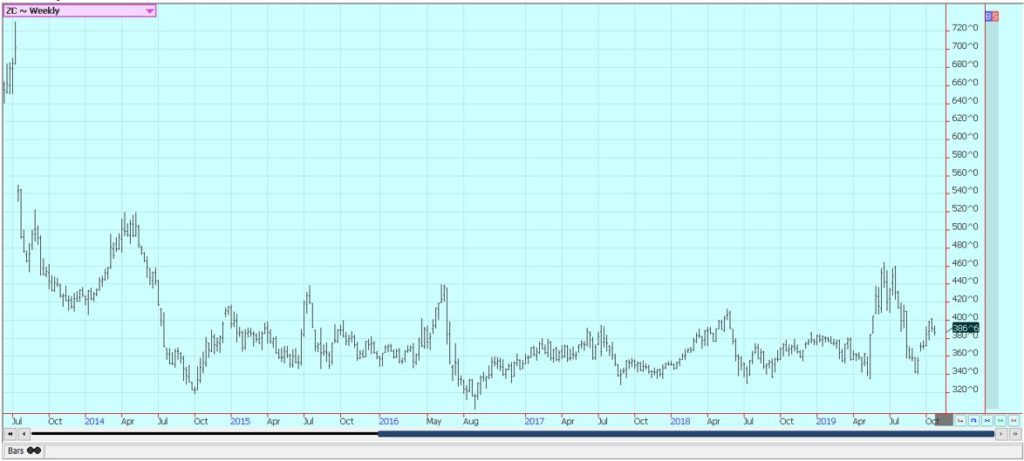Select the Bars tab at bottom
1024x461 pixels.
click(24, 451)
